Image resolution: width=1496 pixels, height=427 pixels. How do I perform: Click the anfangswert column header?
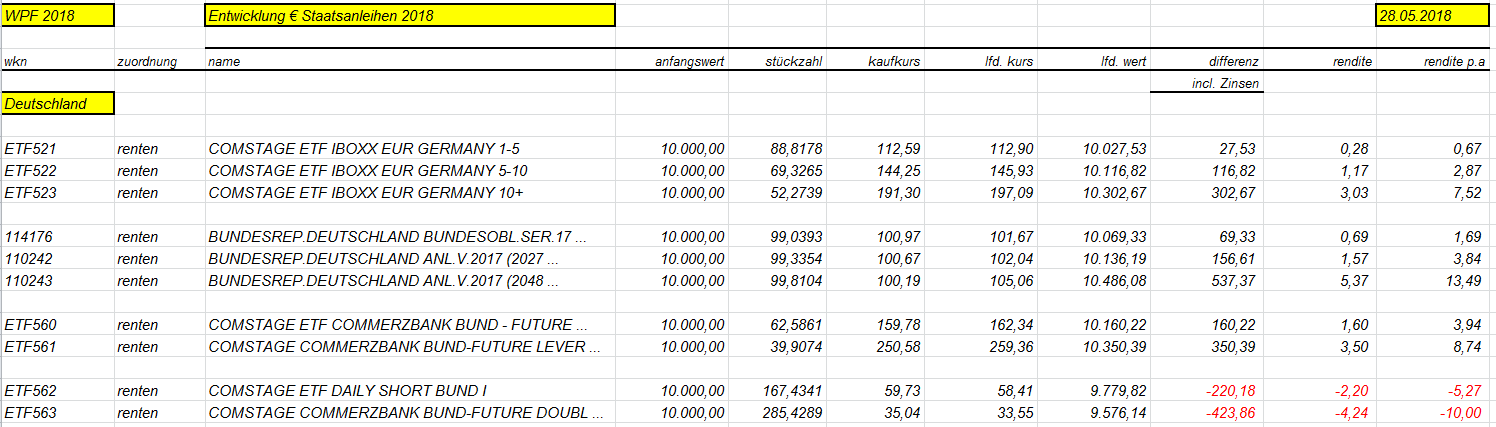(x=689, y=61)
